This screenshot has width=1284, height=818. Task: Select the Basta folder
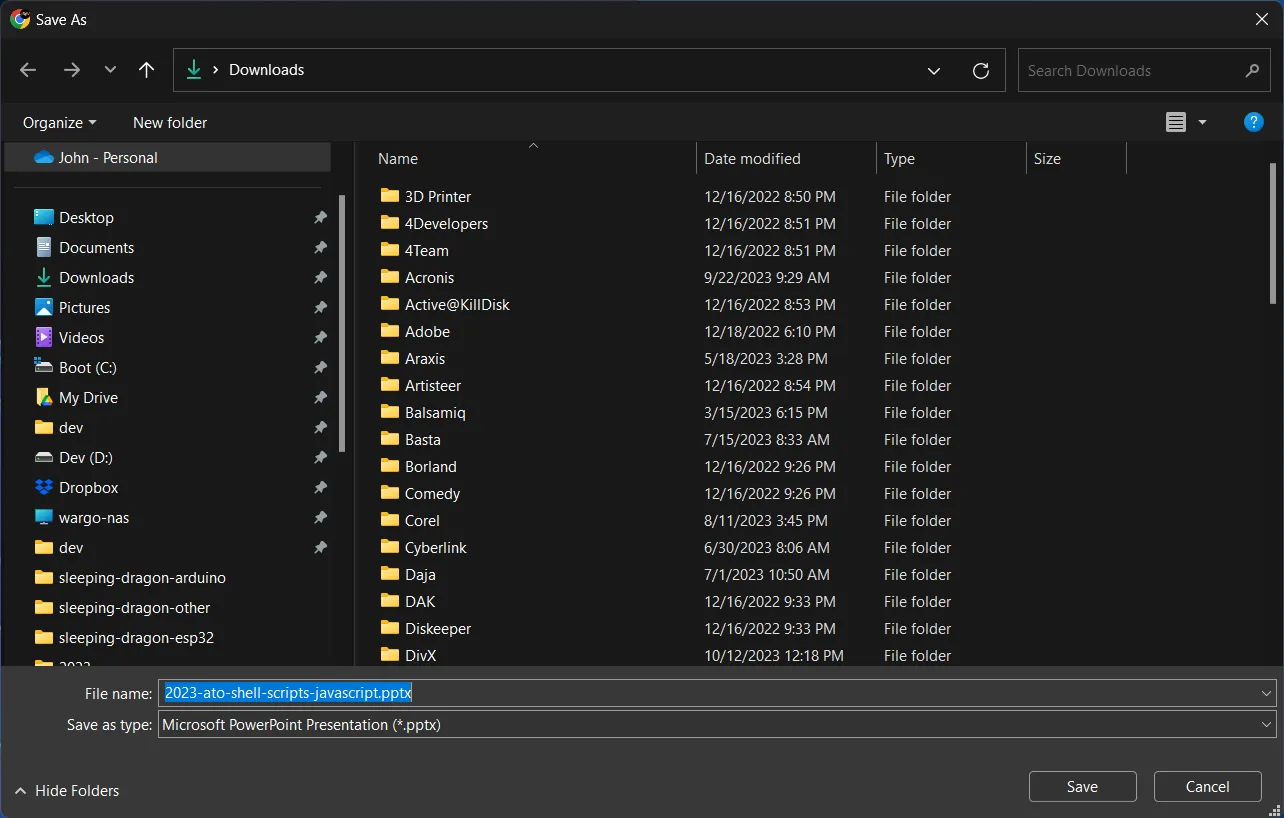423,439
